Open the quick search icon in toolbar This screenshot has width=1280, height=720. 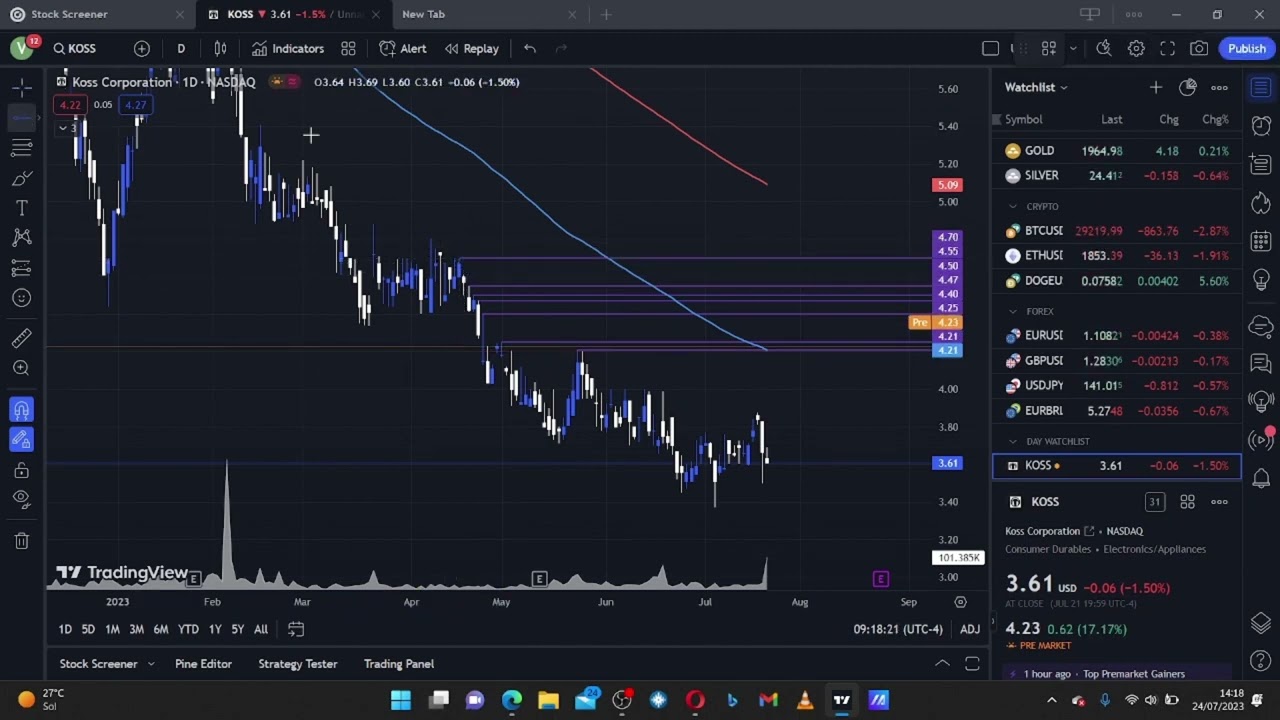[1104, 48]
